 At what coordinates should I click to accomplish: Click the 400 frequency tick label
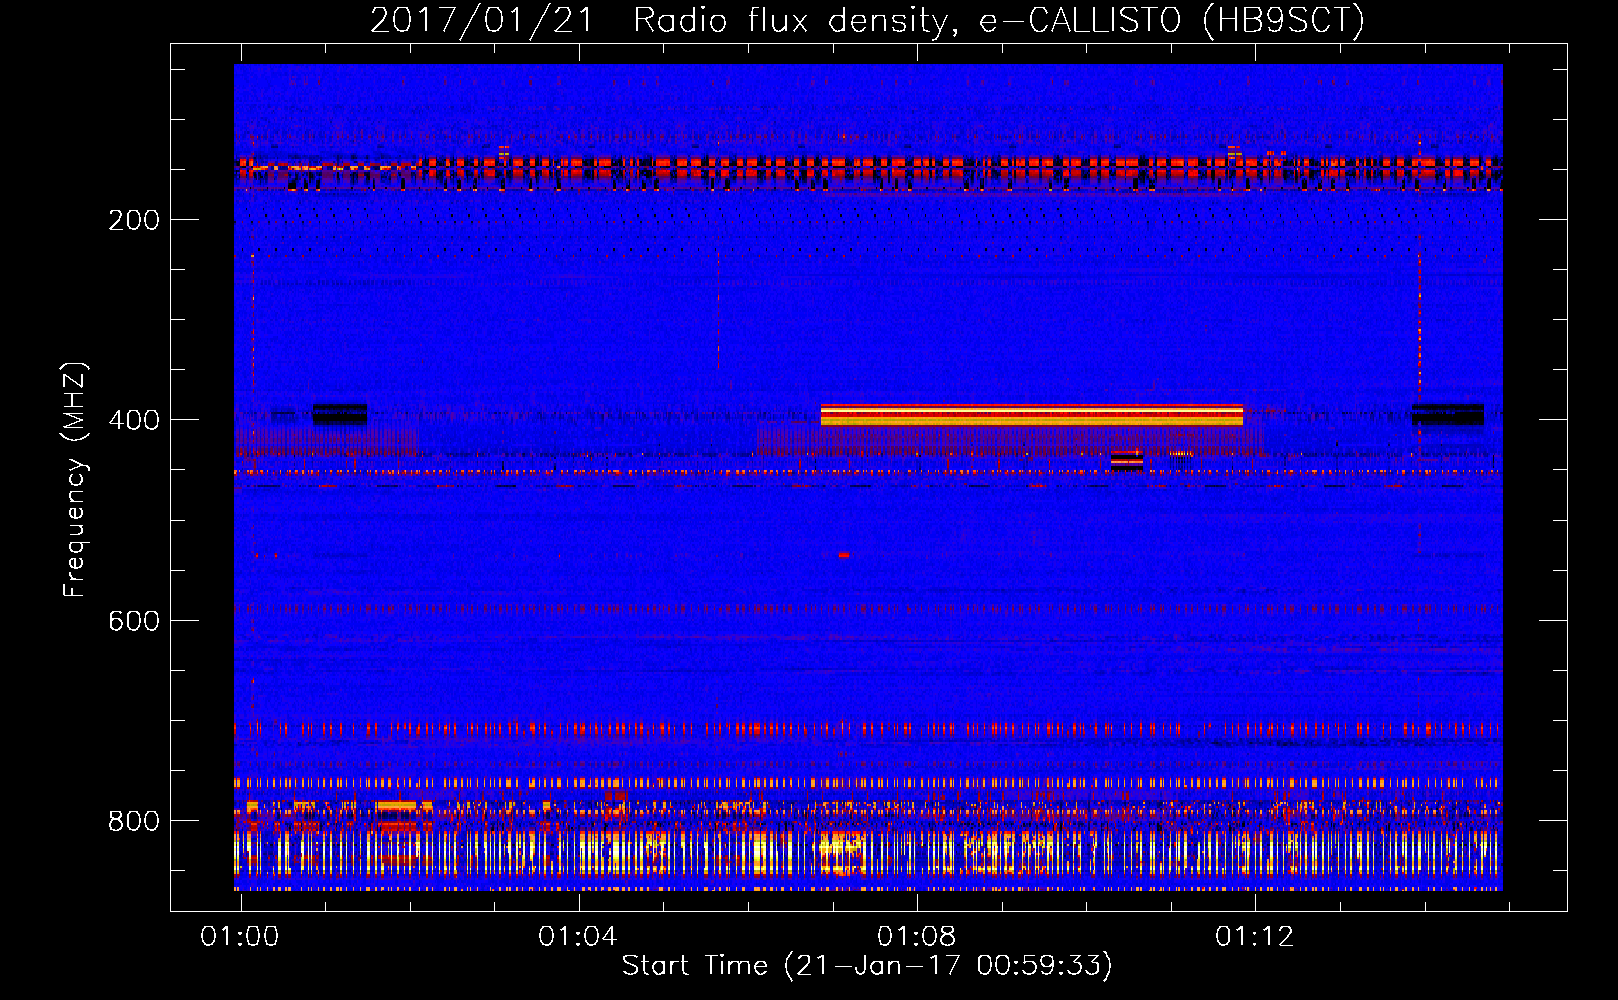tap(134, 420)
